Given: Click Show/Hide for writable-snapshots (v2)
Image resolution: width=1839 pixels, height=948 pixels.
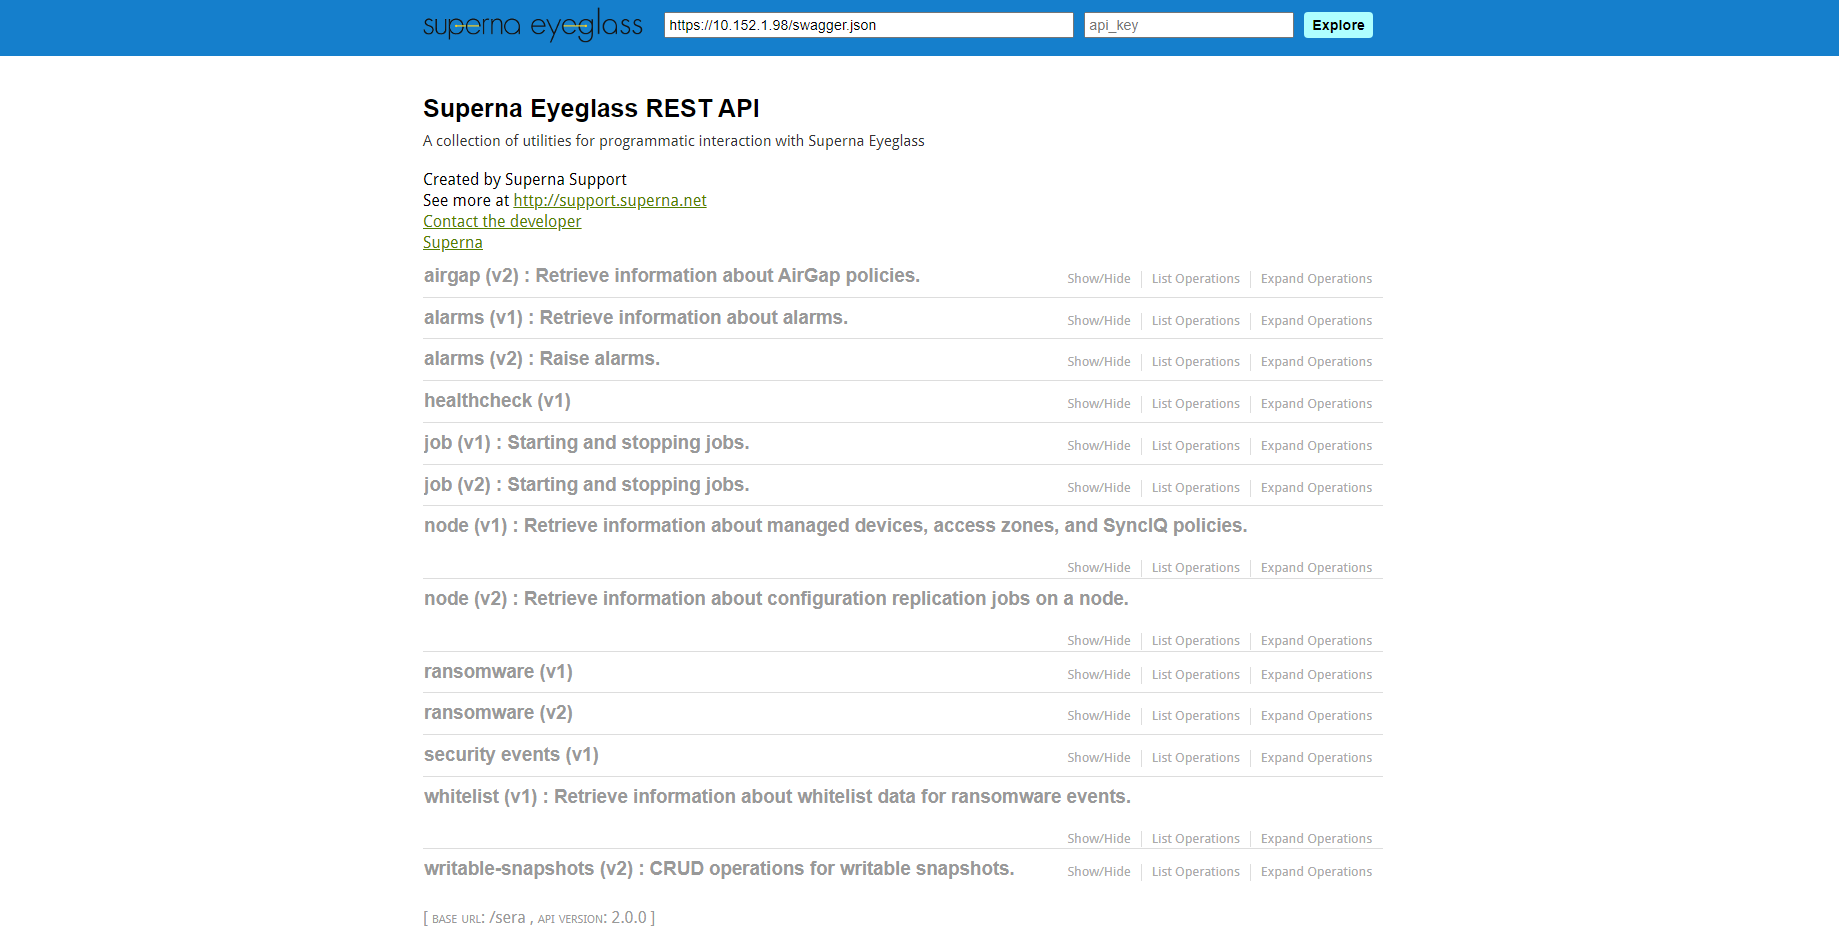Looking at the screenshot, I should click(x=1099, y=872).
